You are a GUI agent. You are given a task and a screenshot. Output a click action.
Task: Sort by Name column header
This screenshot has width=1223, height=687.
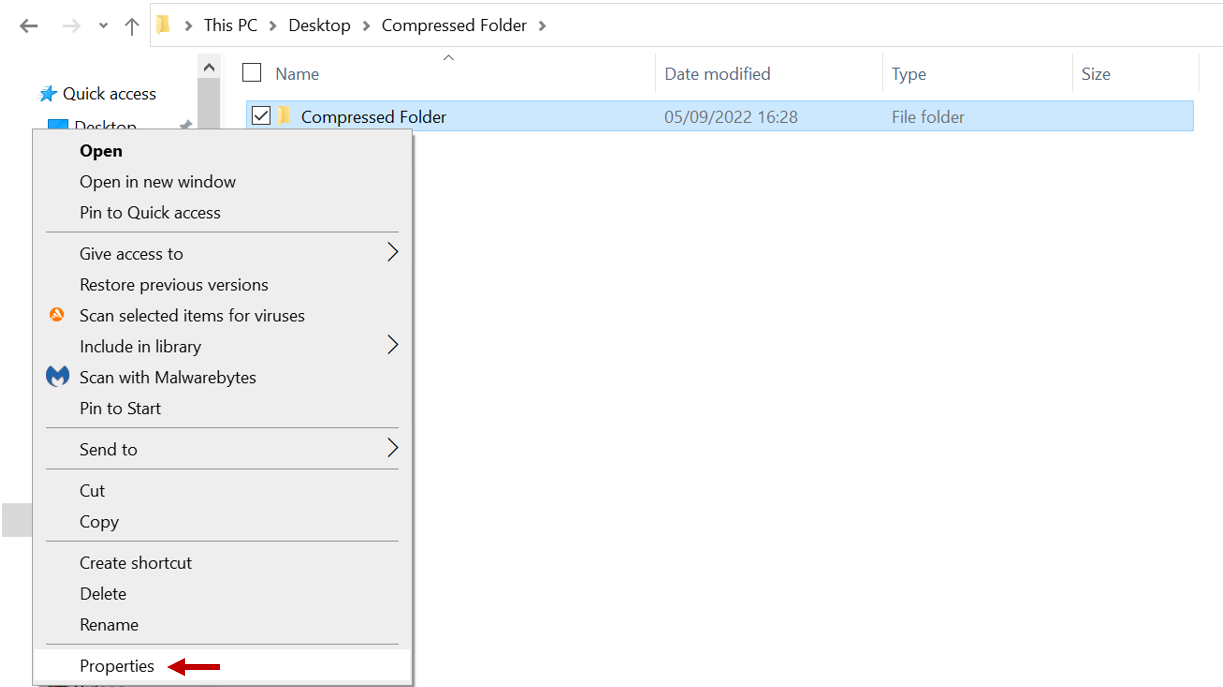click(297, 74)
